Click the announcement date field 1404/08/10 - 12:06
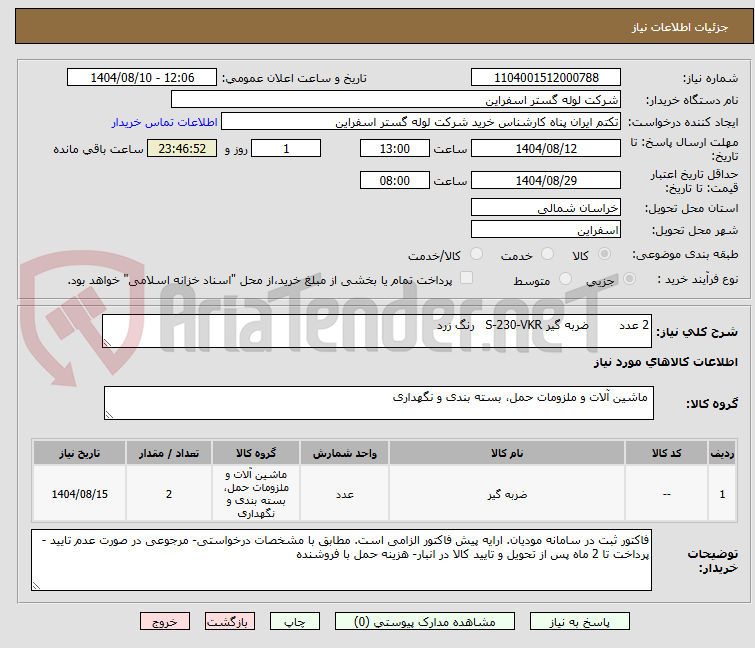This screenshot has width=755, height=648. click(142, 78)
